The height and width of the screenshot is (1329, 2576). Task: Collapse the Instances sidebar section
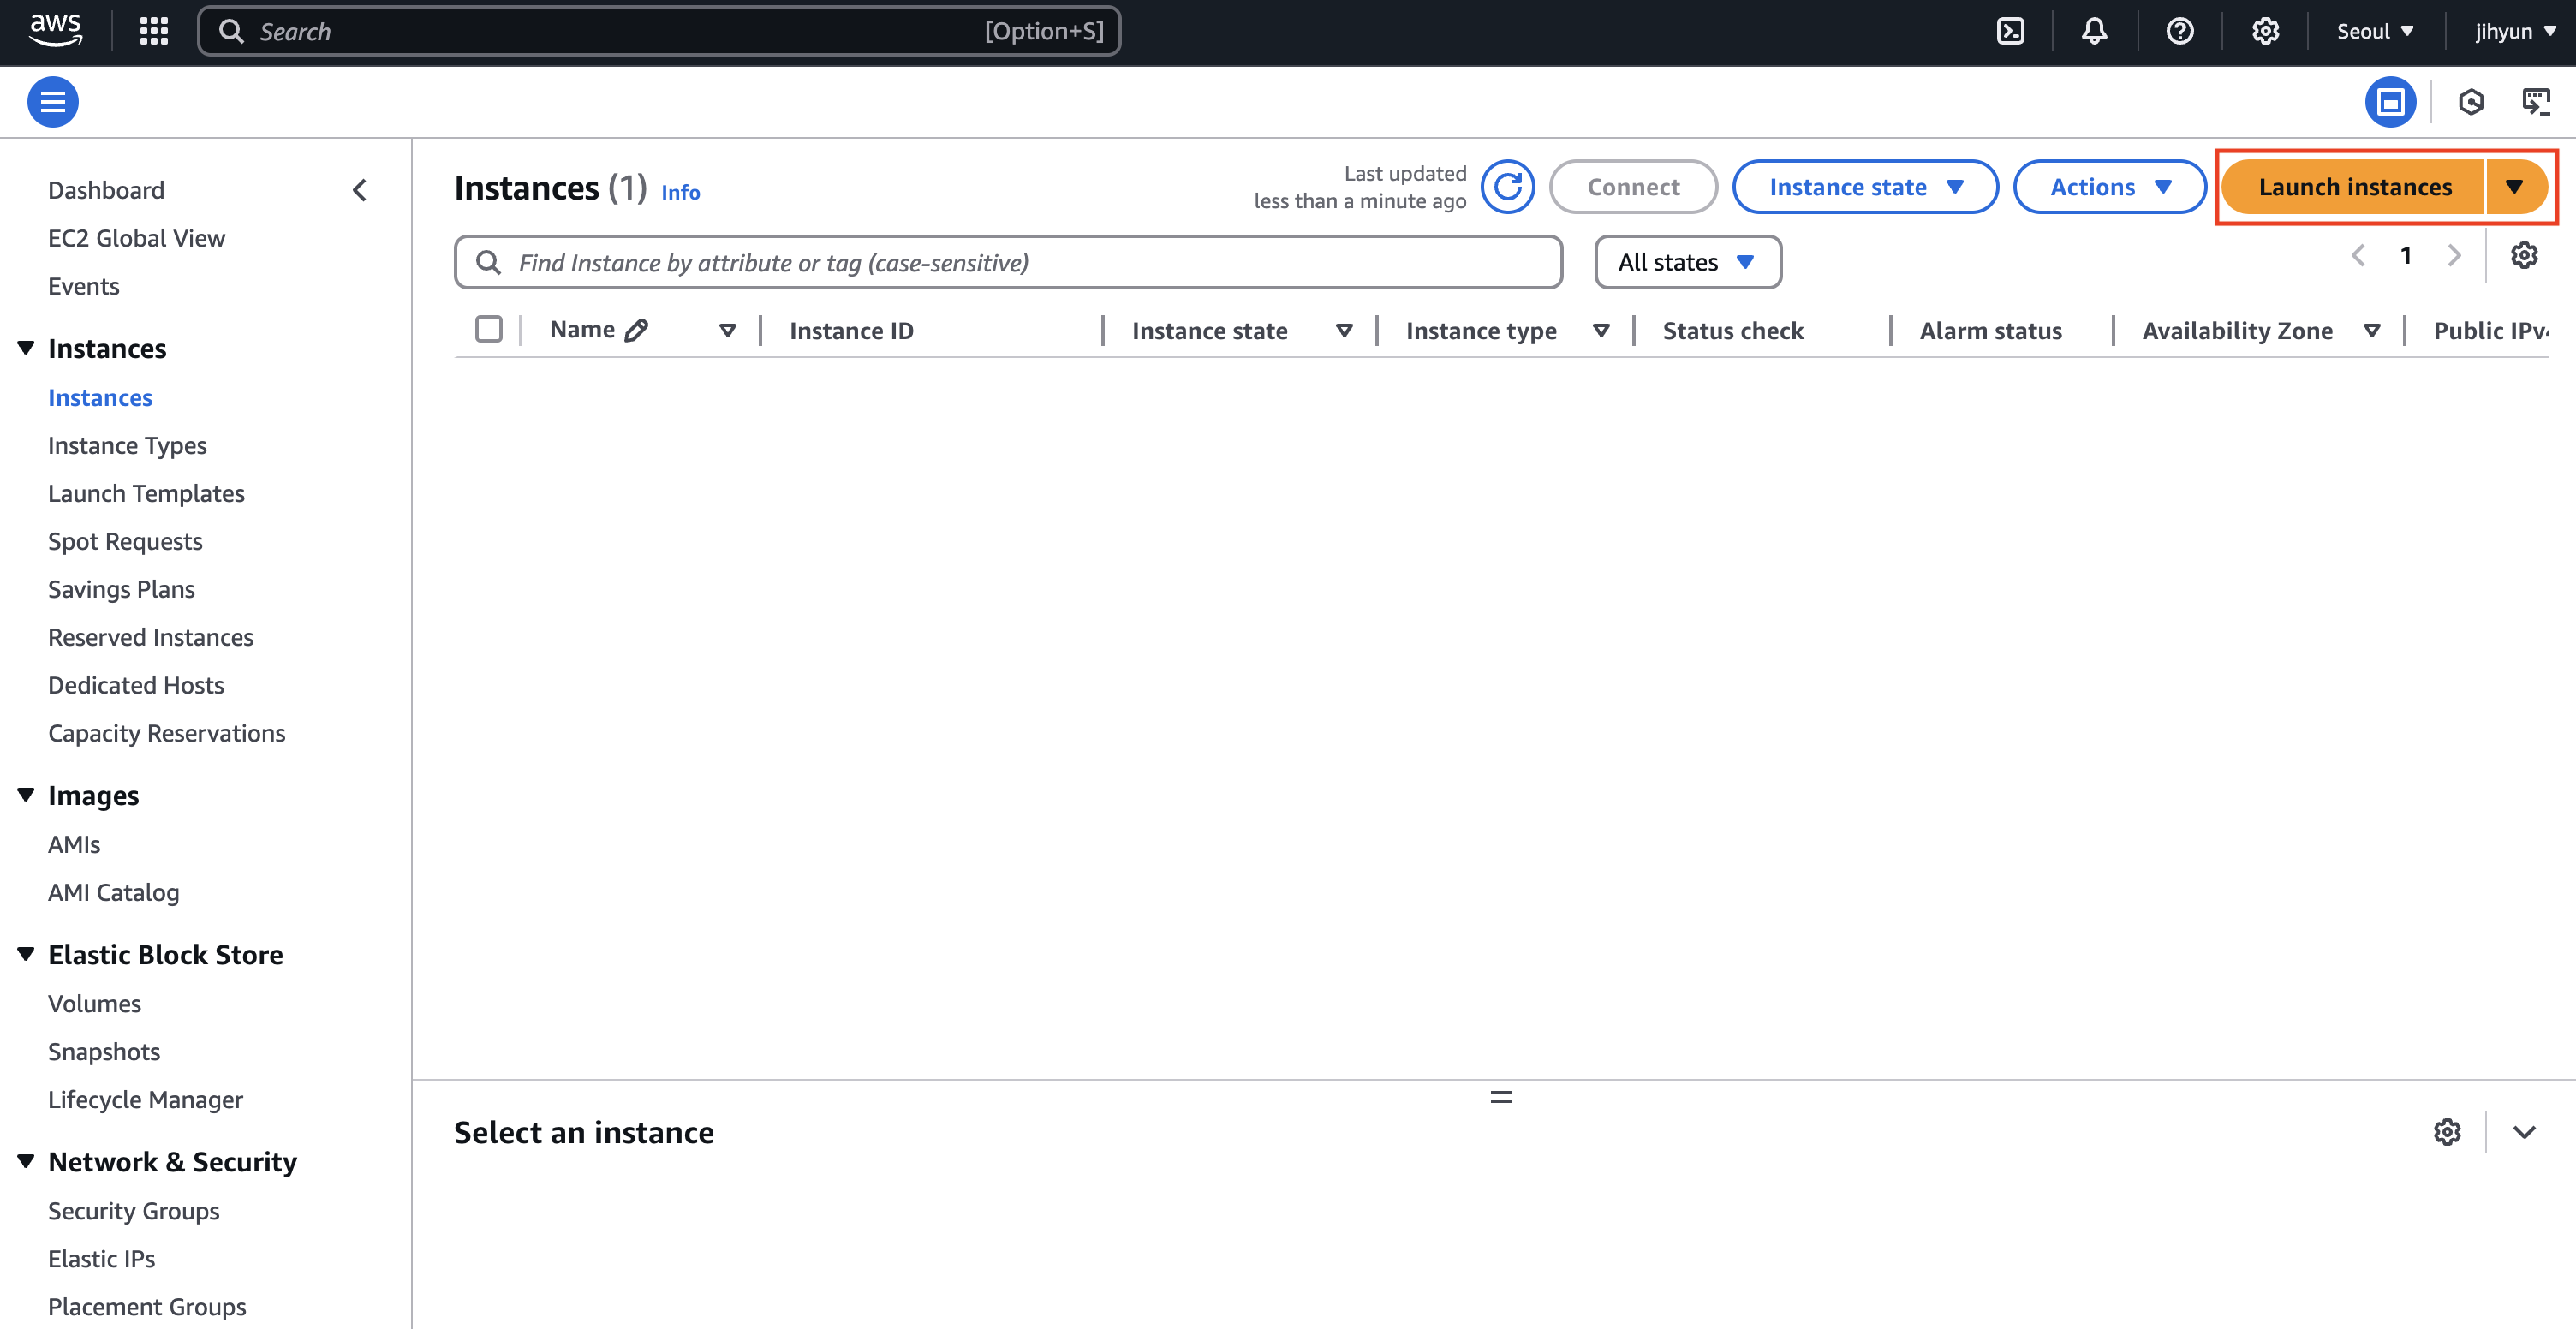(x=27, y=348)
